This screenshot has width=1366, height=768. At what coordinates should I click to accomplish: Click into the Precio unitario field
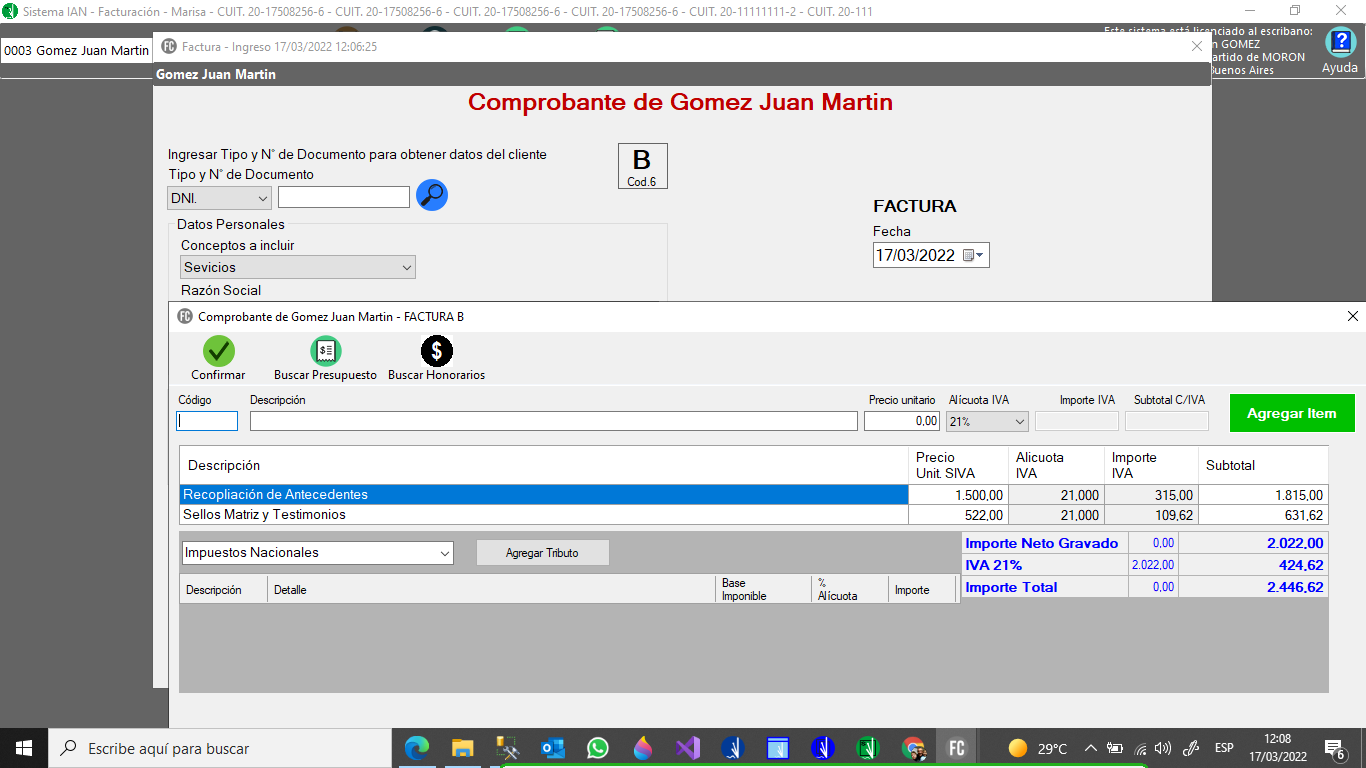coord(902,421)
